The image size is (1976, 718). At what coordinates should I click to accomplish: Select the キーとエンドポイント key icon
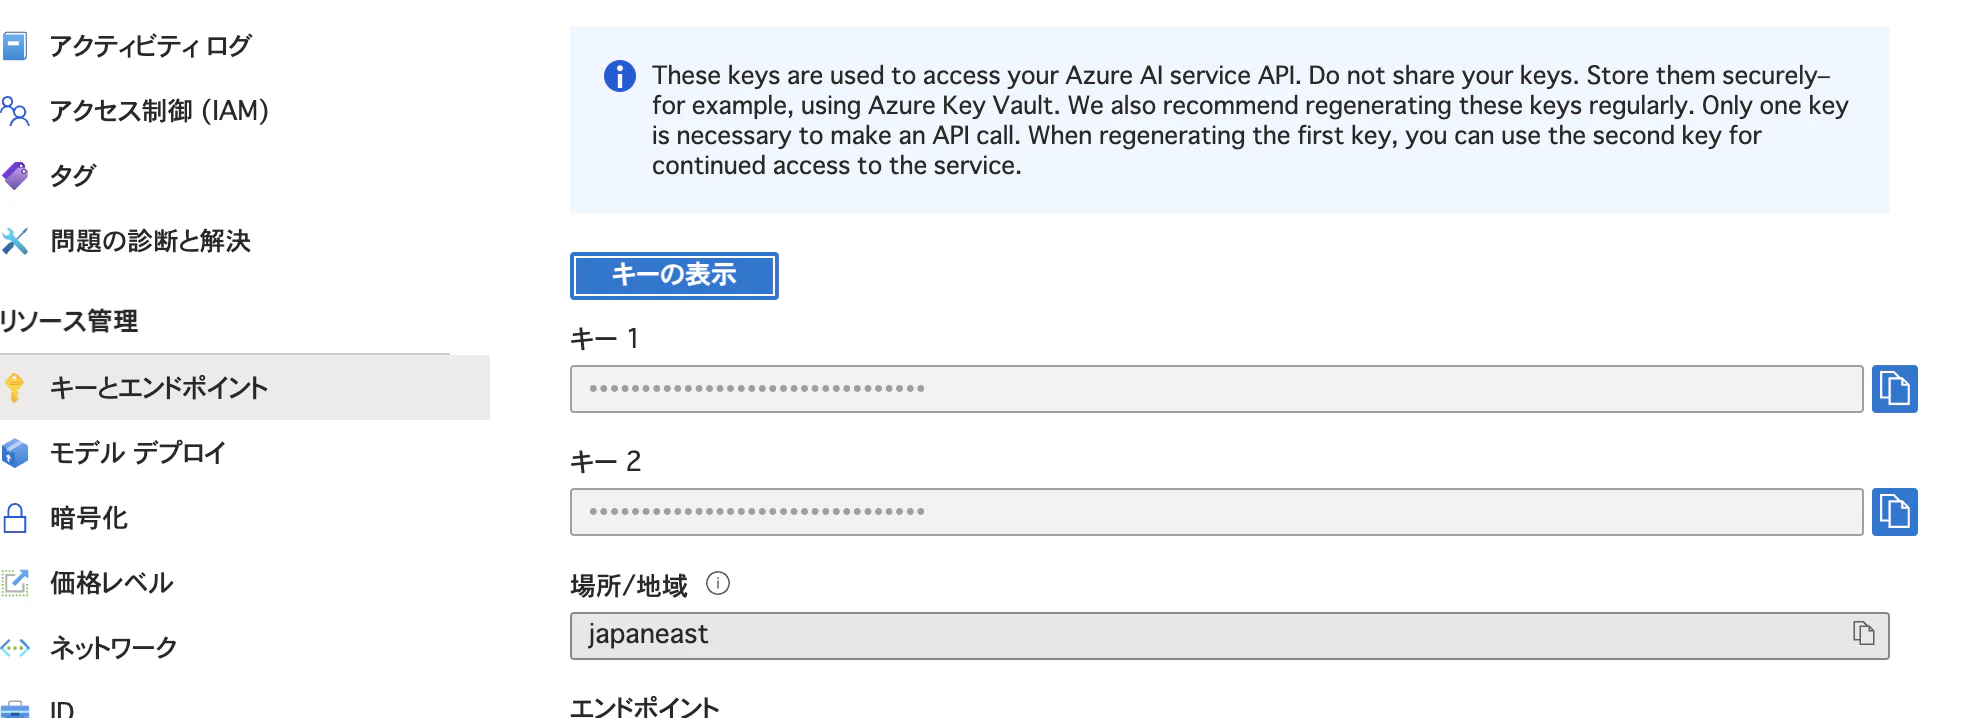[16, 388]
